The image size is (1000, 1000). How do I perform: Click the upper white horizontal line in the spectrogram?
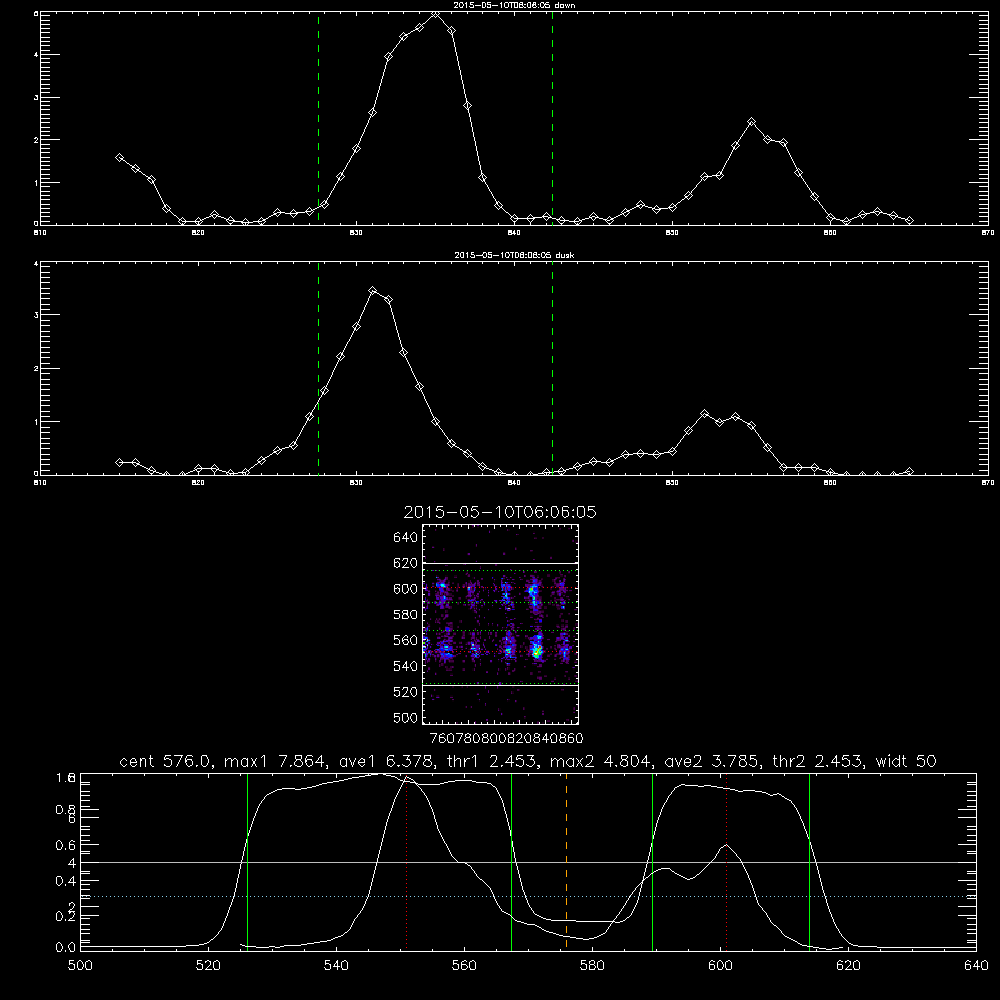click(500, 563)
